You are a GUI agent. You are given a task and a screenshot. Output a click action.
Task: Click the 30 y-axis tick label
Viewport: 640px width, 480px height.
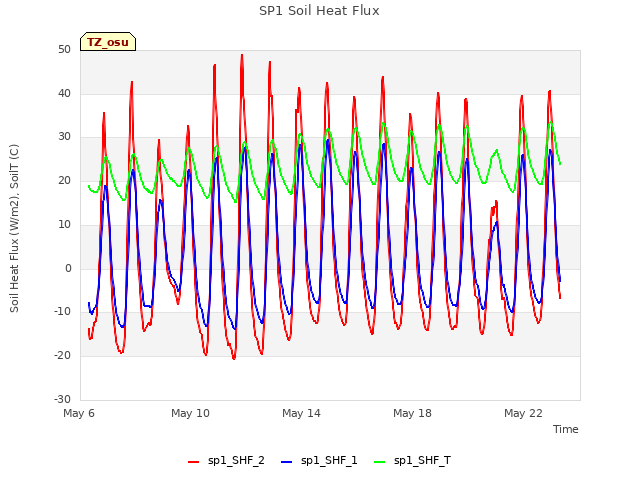click(64, 137)
